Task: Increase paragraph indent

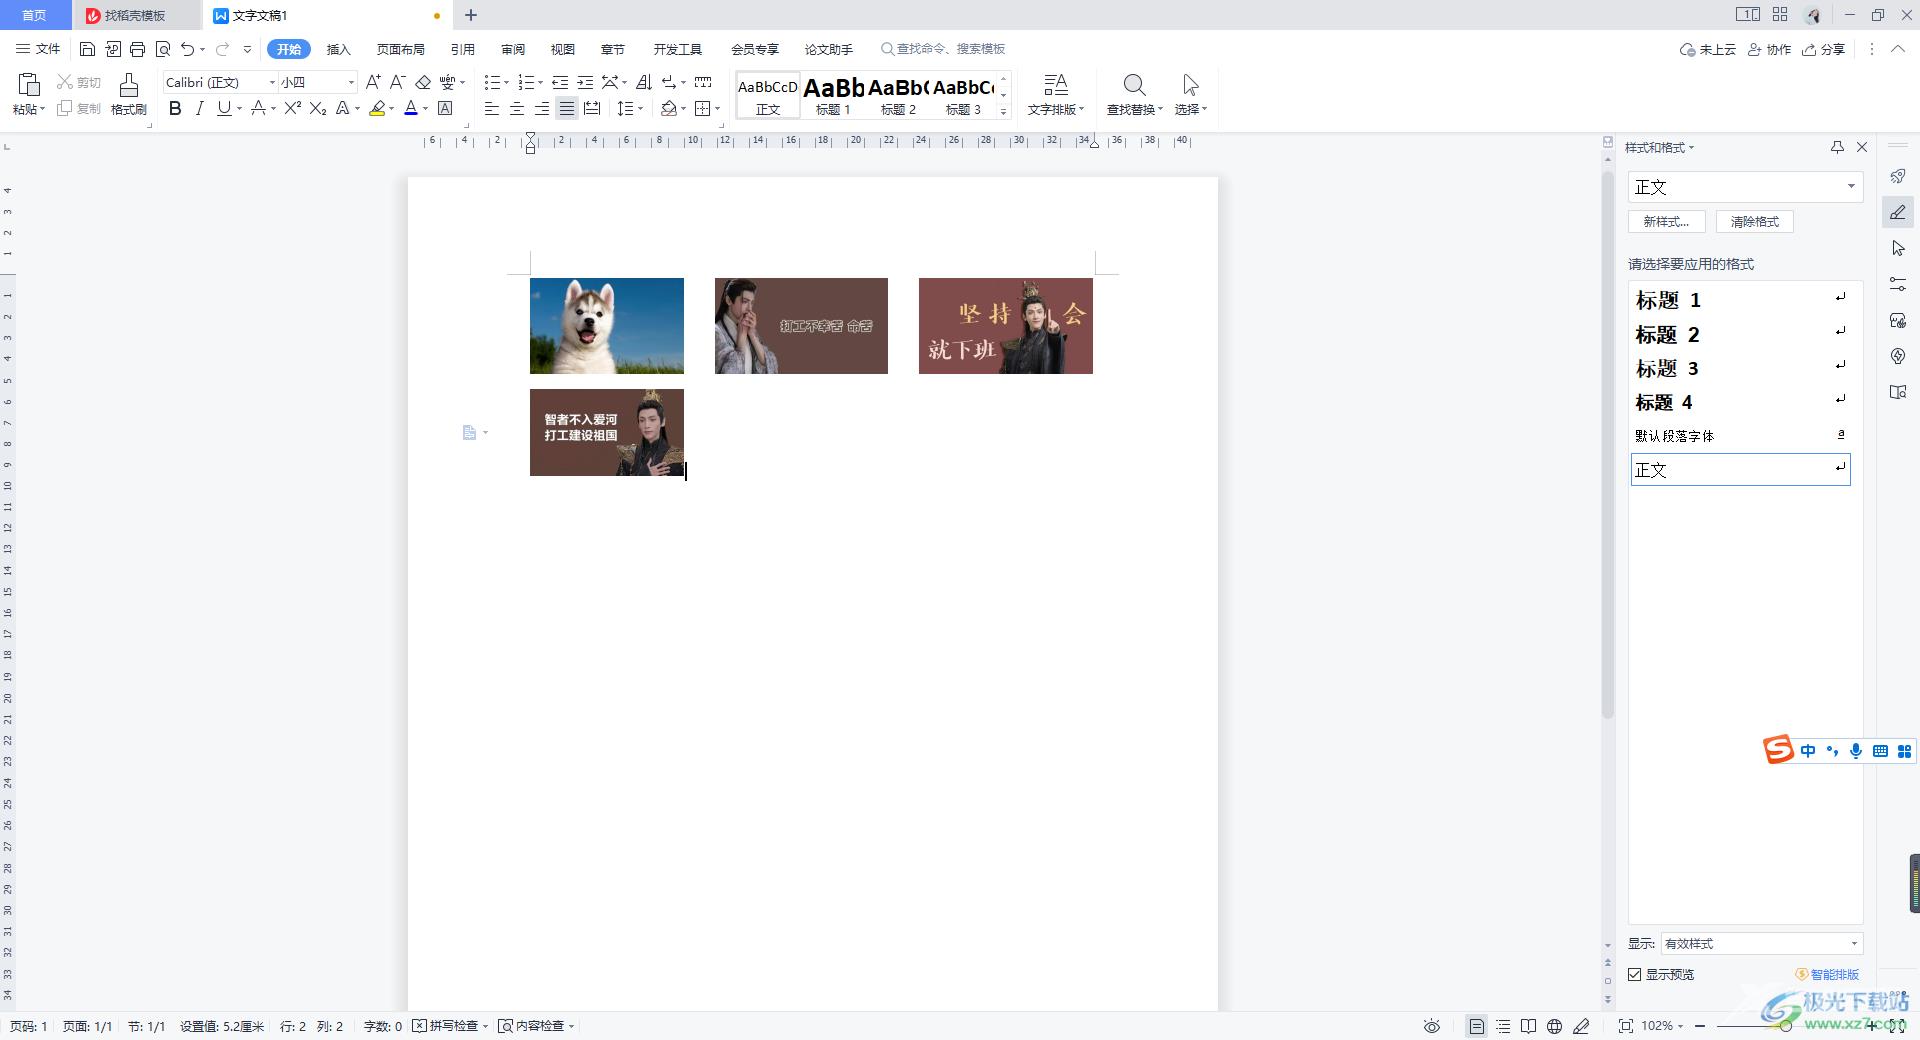Action: pyautogui.click(x=585, y=82)
